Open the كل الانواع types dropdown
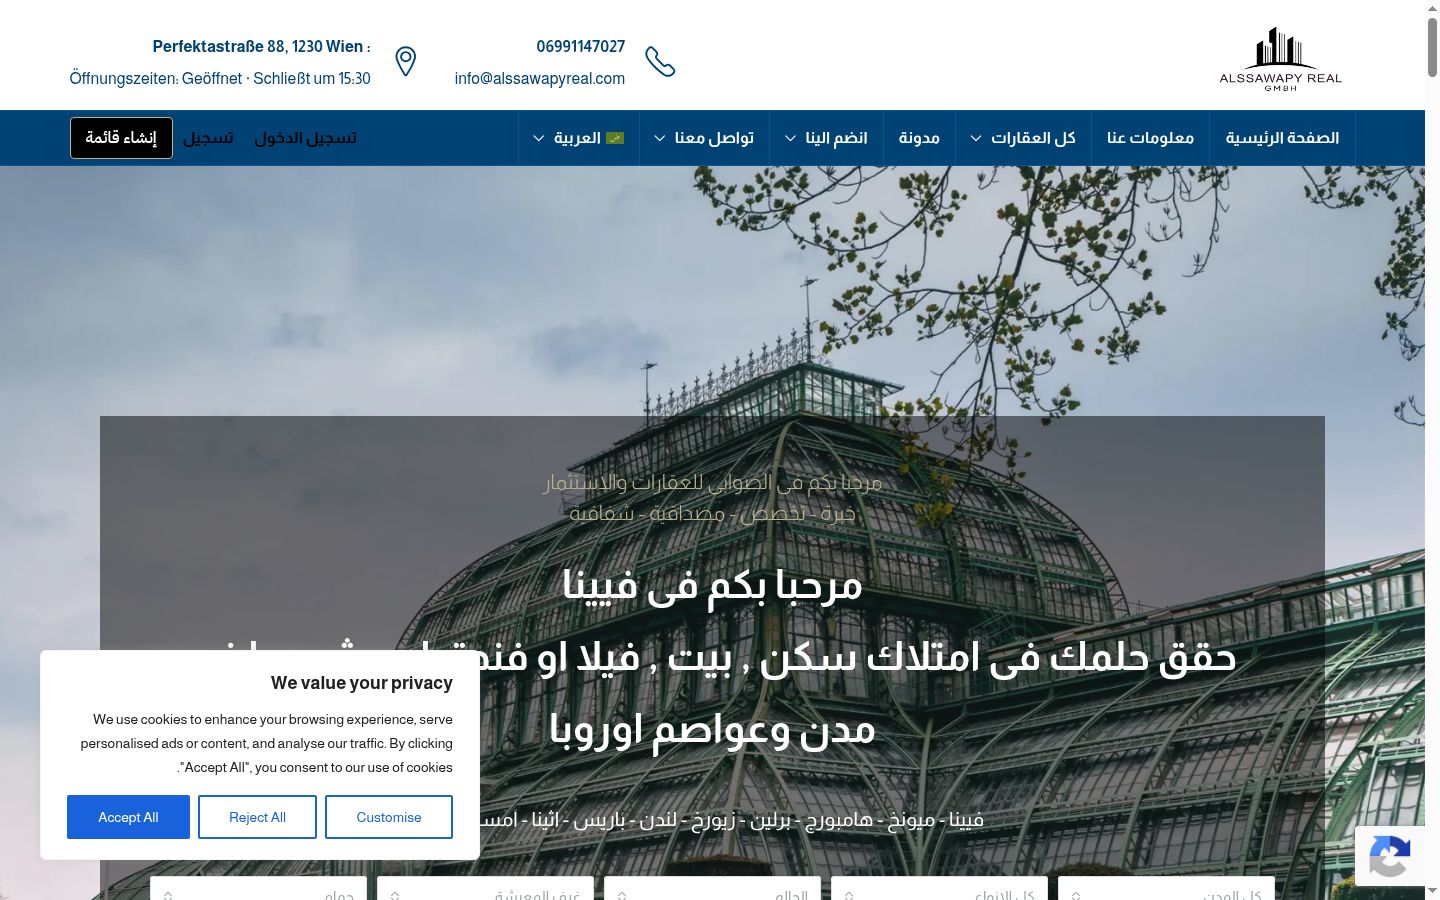This screenshot has width=1440, height=900. point(939,889)
